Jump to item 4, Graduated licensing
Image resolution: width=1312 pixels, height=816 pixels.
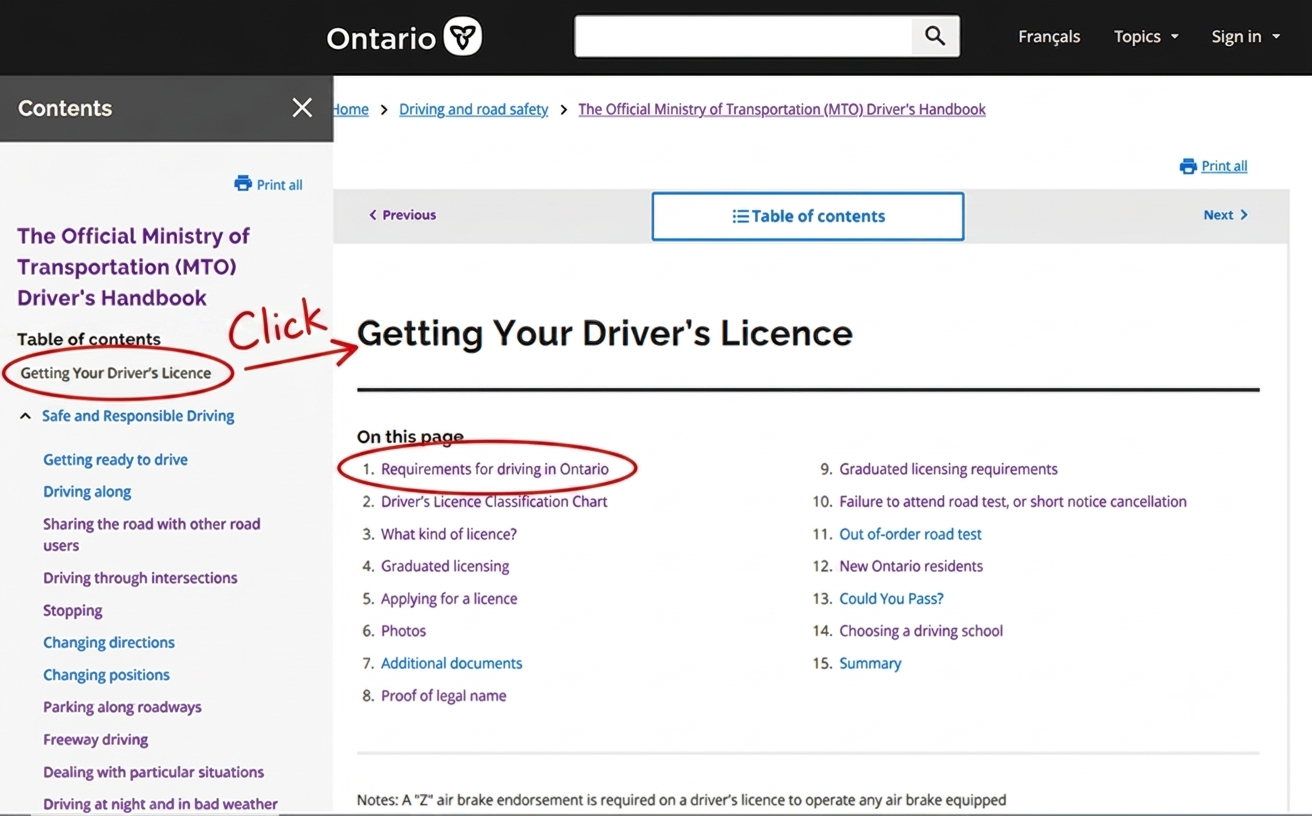445,566
